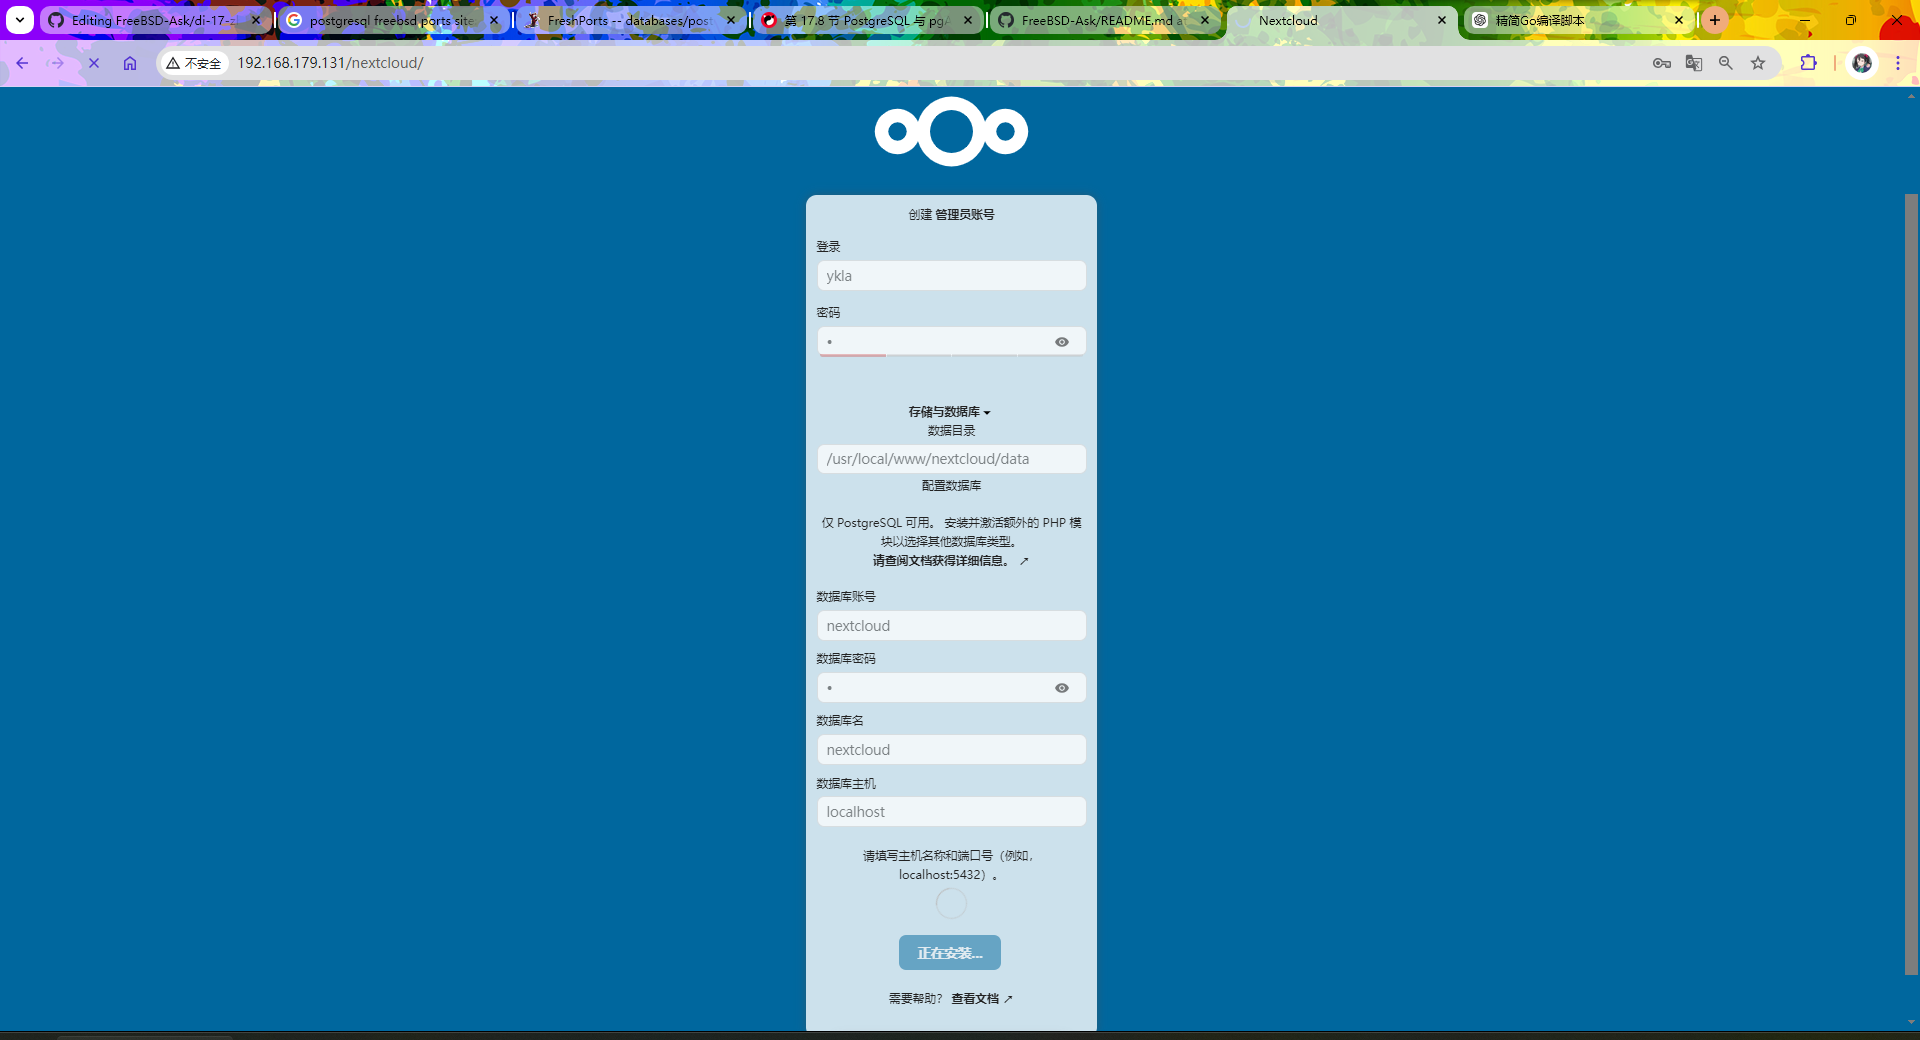Click the 数据库主机 localhost field

tap(951, 812)
